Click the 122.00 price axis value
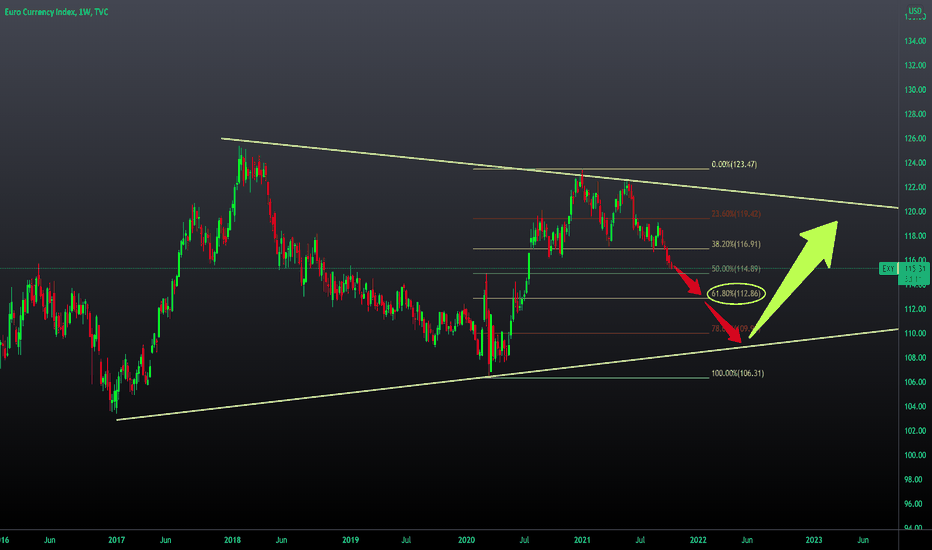Image resolution: width=932 pixels, height=550 pixels. (915, 187)
